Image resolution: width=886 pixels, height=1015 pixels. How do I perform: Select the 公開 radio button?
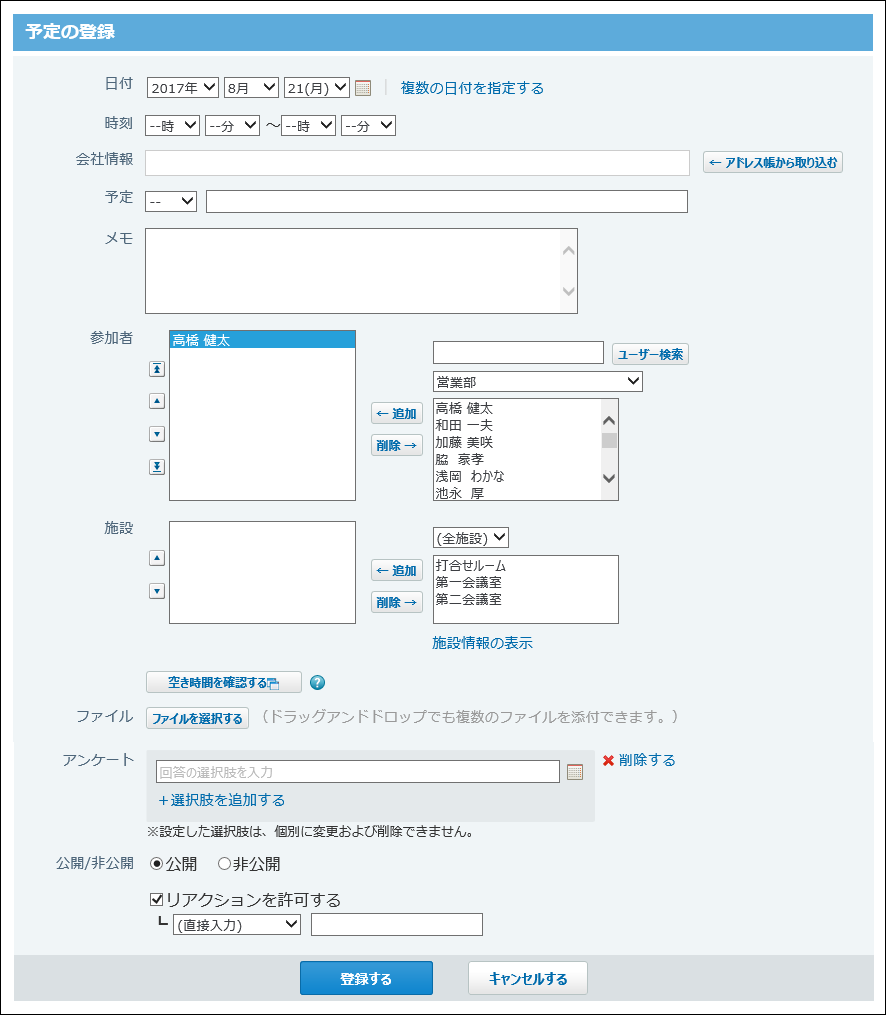click(156, 864)
